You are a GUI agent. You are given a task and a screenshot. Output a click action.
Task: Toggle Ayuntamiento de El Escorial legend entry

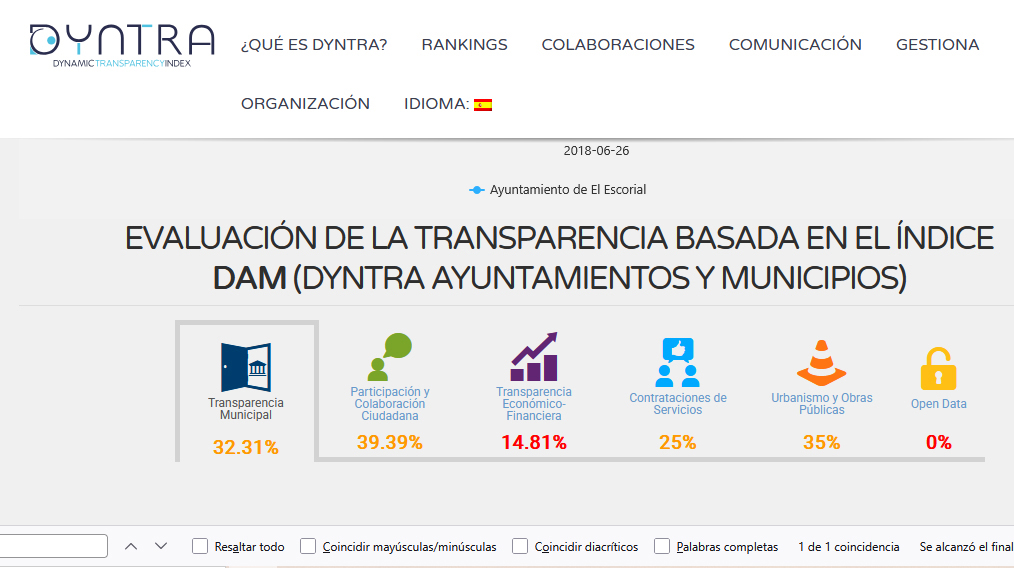click(x=558, y=190)
